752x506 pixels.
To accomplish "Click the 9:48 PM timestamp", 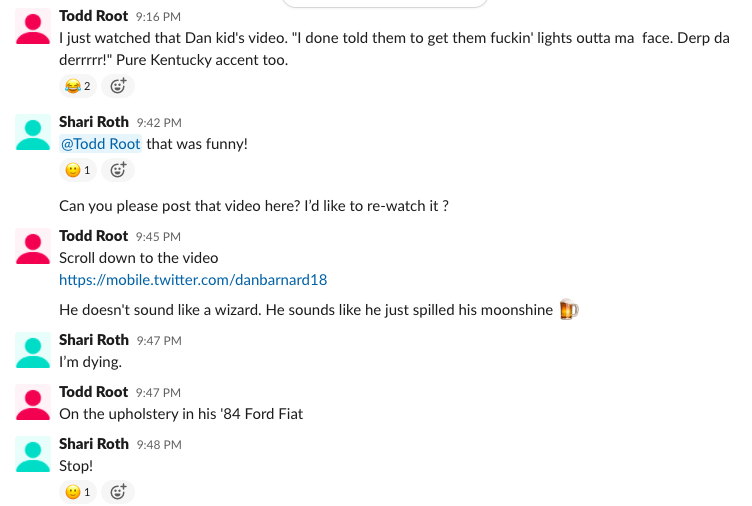I will (x=158, y=445).
